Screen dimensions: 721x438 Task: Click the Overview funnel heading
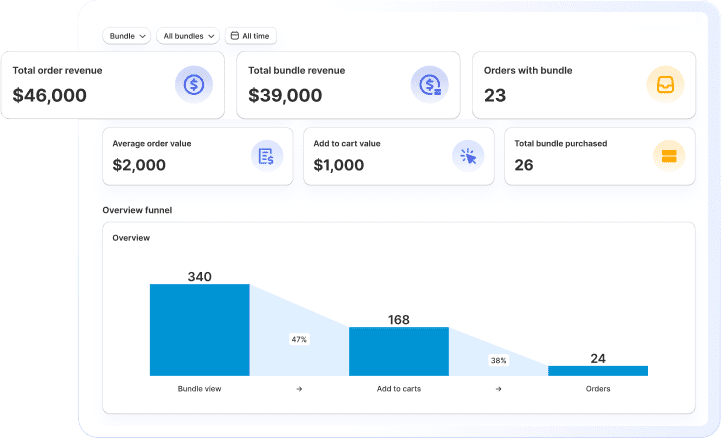click(x=137, y=210)
